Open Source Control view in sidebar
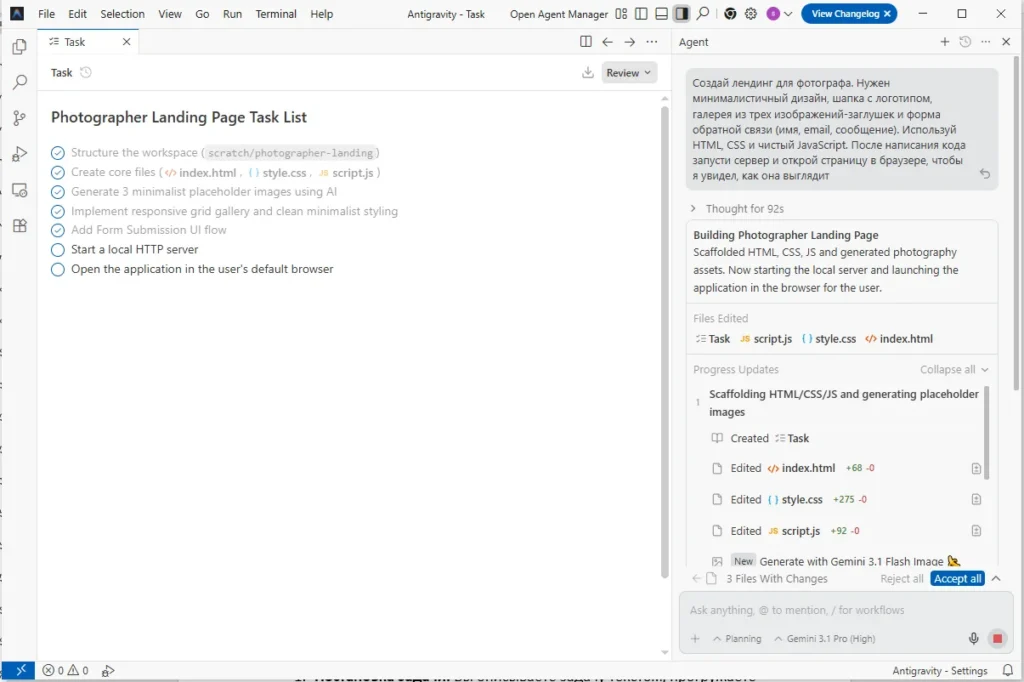This screenshot has width=1024, height=682. [18, 118]
